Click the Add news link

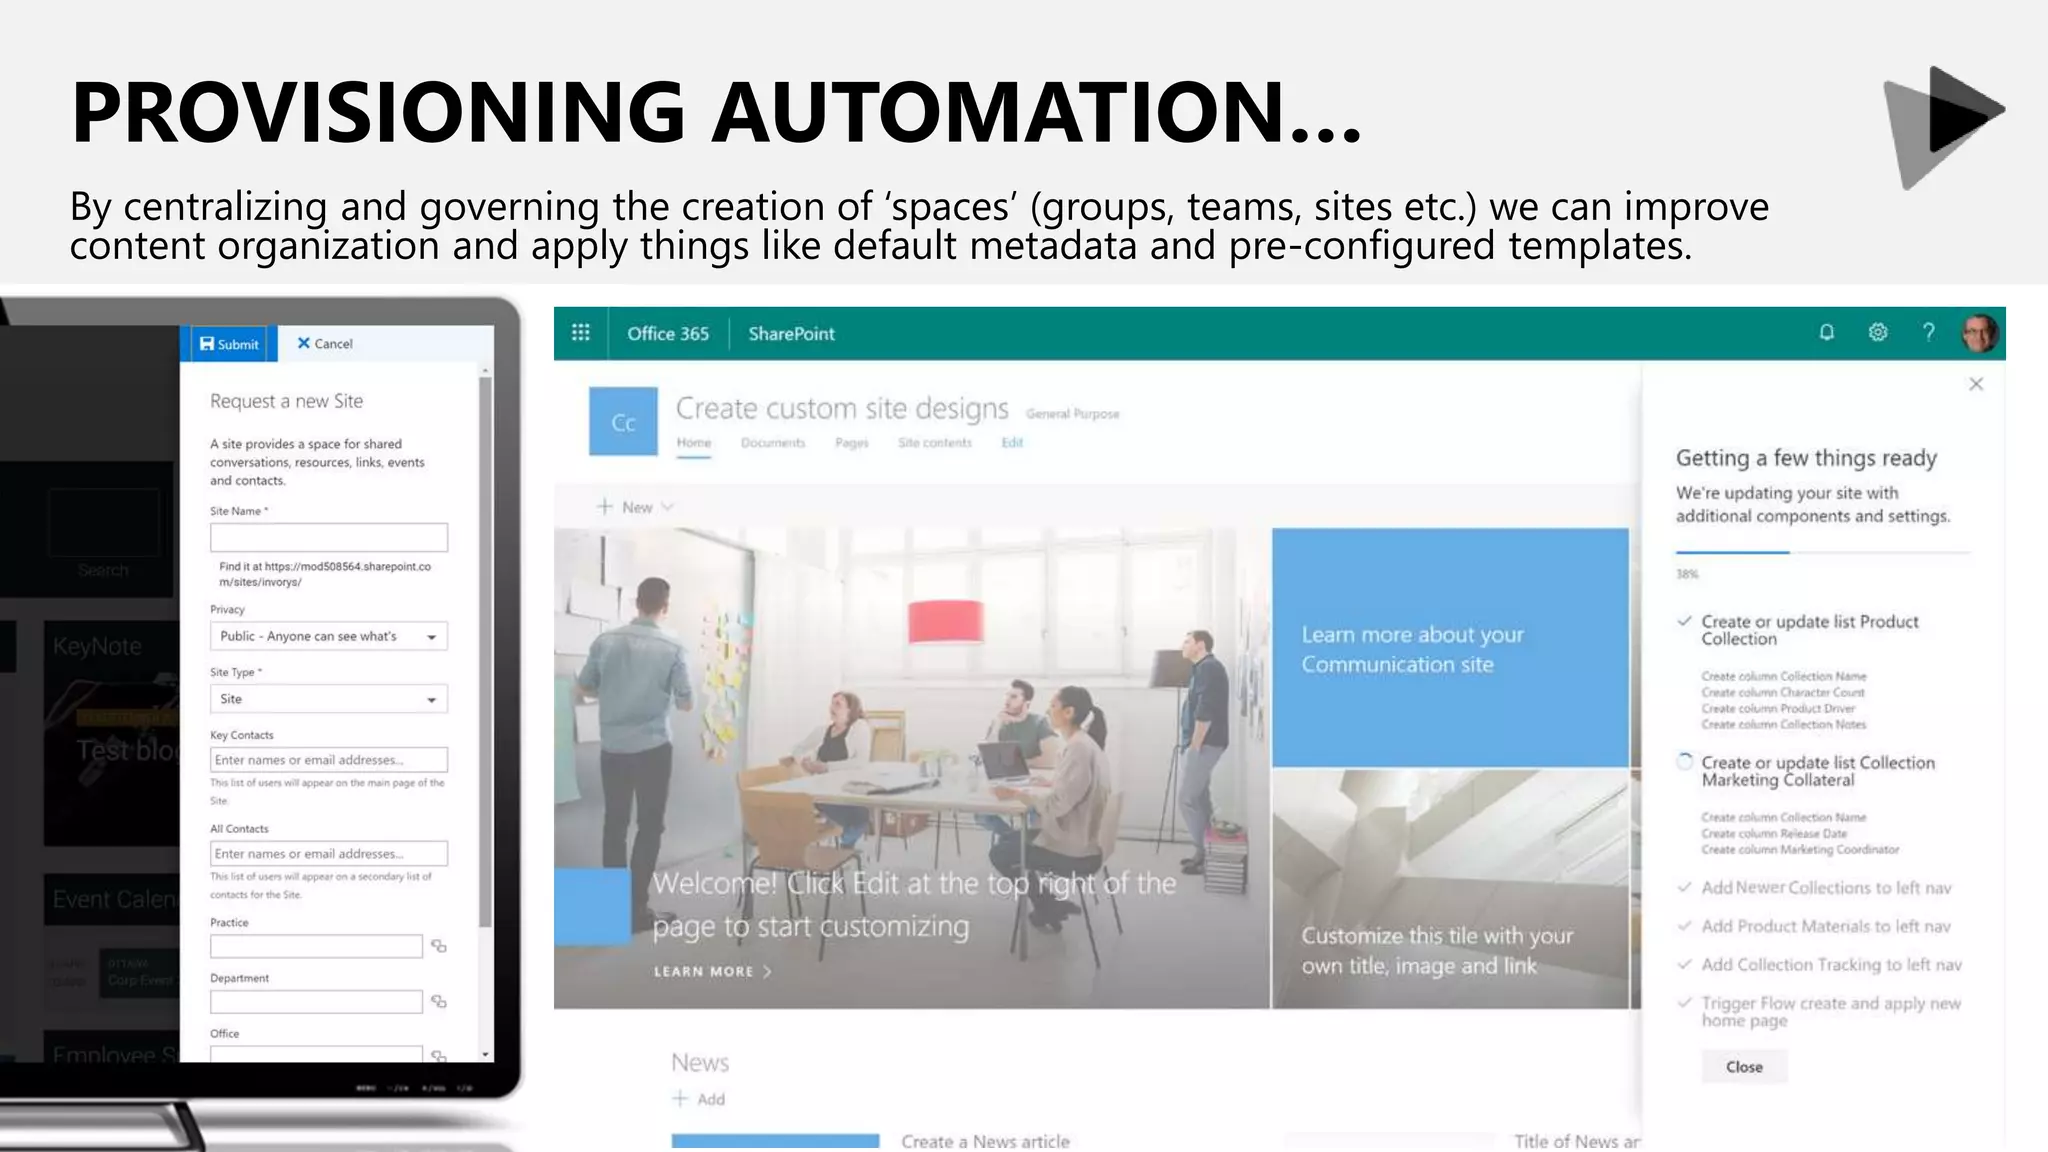[699, 1099]
